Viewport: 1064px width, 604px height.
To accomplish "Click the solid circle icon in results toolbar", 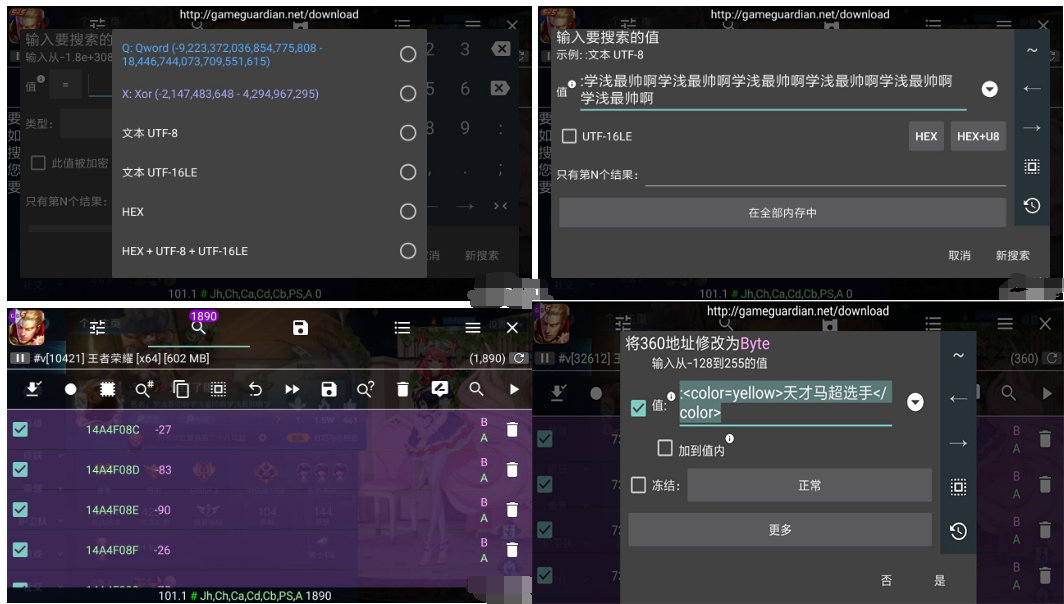I will point(71,389).
